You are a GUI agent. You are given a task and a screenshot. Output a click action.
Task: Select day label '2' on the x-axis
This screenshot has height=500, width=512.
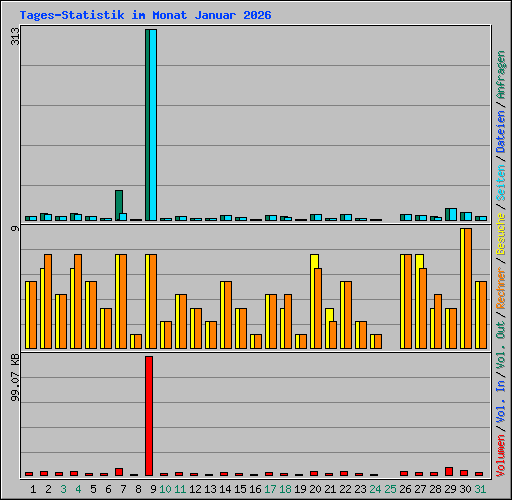(x=48, y=489)
